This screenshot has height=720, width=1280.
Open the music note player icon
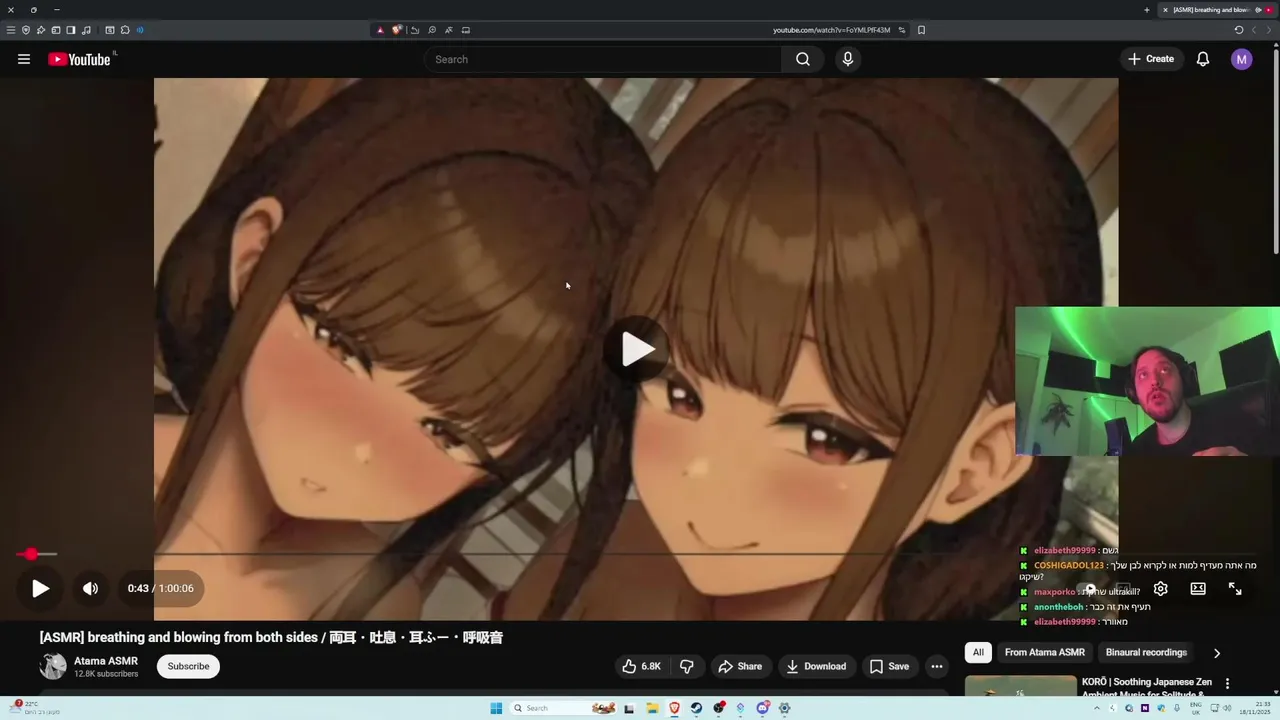86,30
